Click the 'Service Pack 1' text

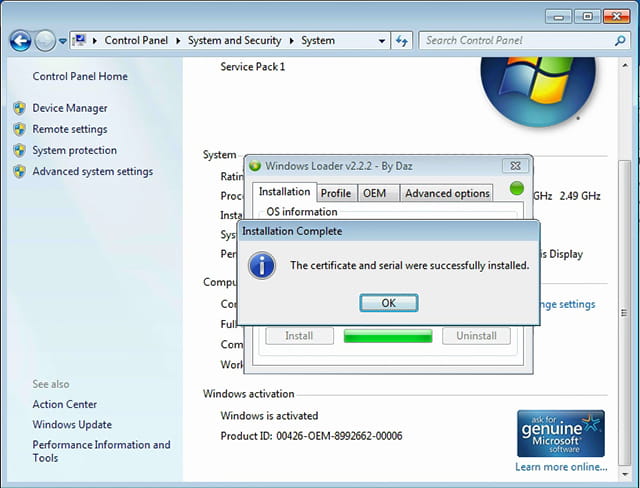pos(253,67)
